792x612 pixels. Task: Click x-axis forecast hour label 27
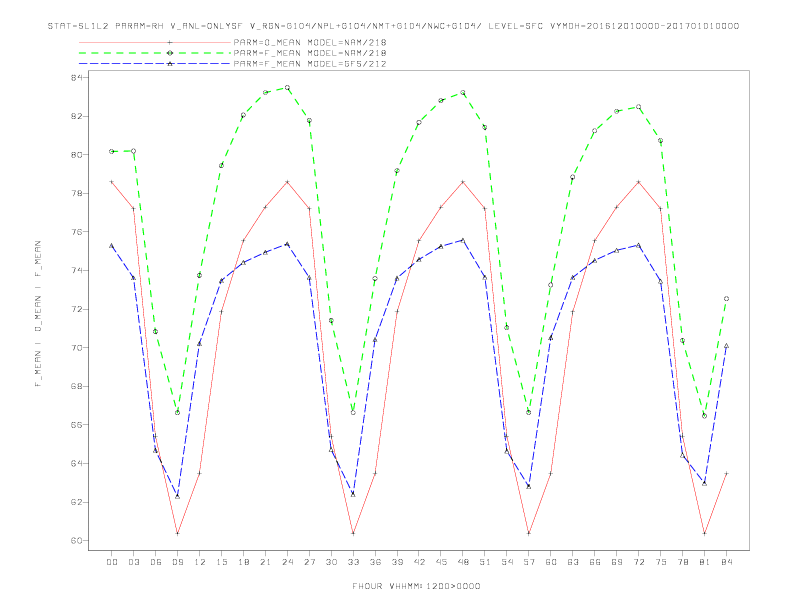(309, 562)
